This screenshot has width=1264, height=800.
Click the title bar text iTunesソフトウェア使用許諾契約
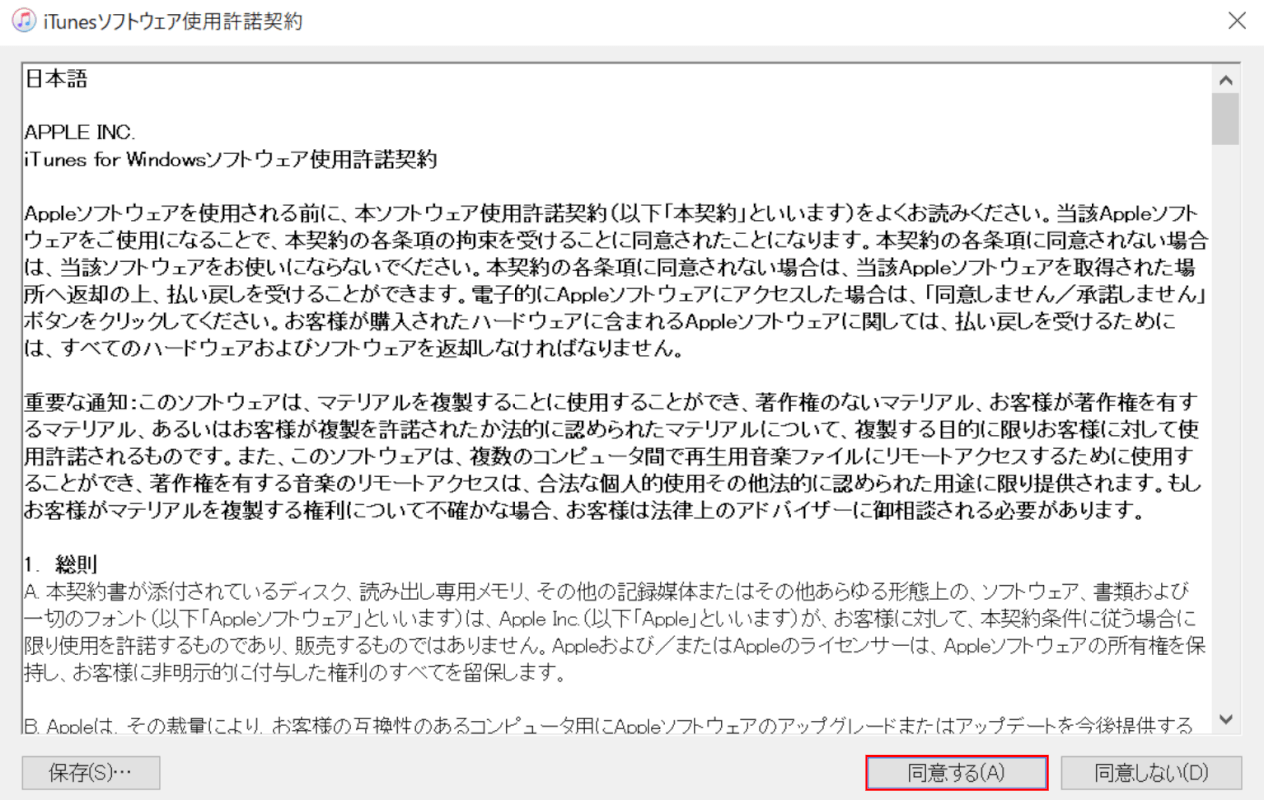click(170, 20)
